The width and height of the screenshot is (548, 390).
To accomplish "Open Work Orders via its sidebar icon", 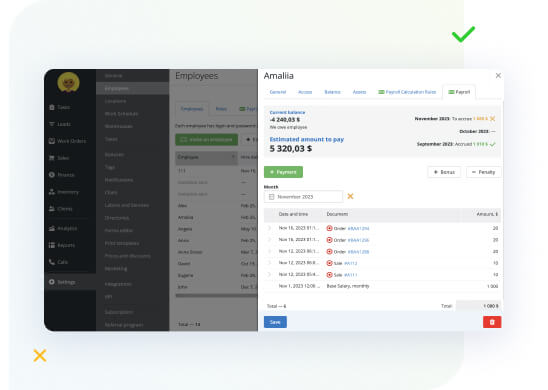I will click(52, 141).
